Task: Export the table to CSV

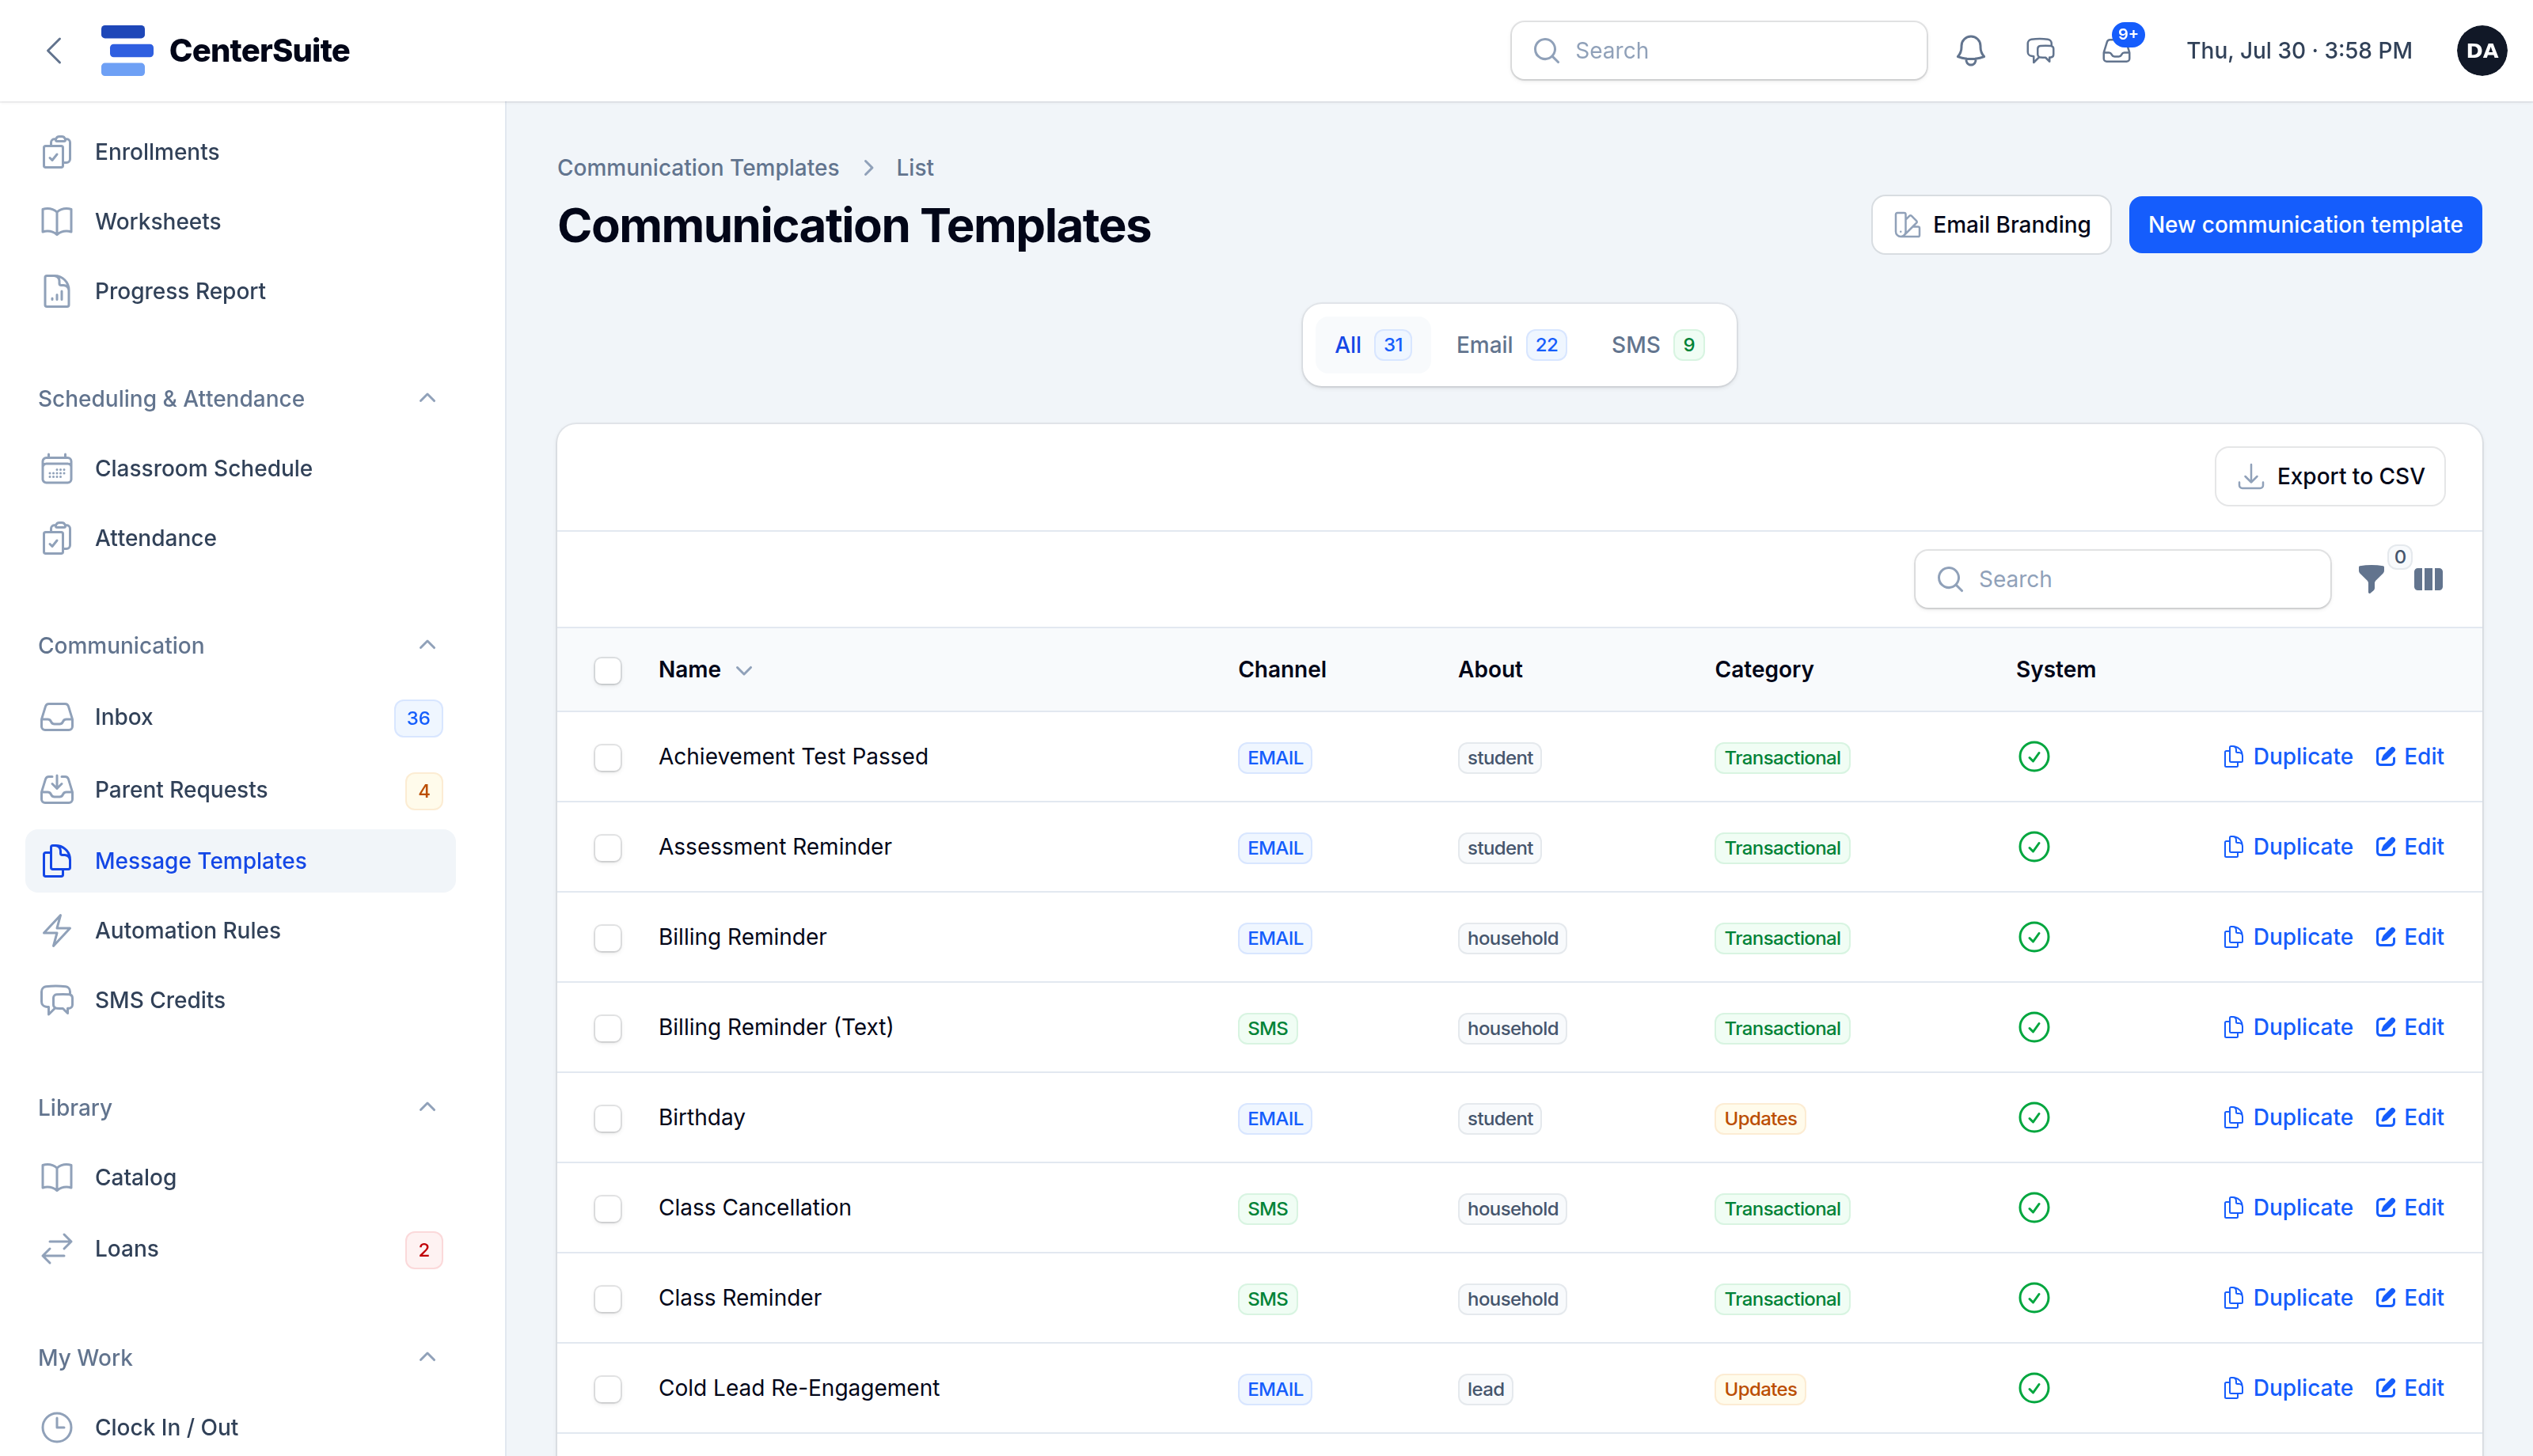Action: point(2330,476)
